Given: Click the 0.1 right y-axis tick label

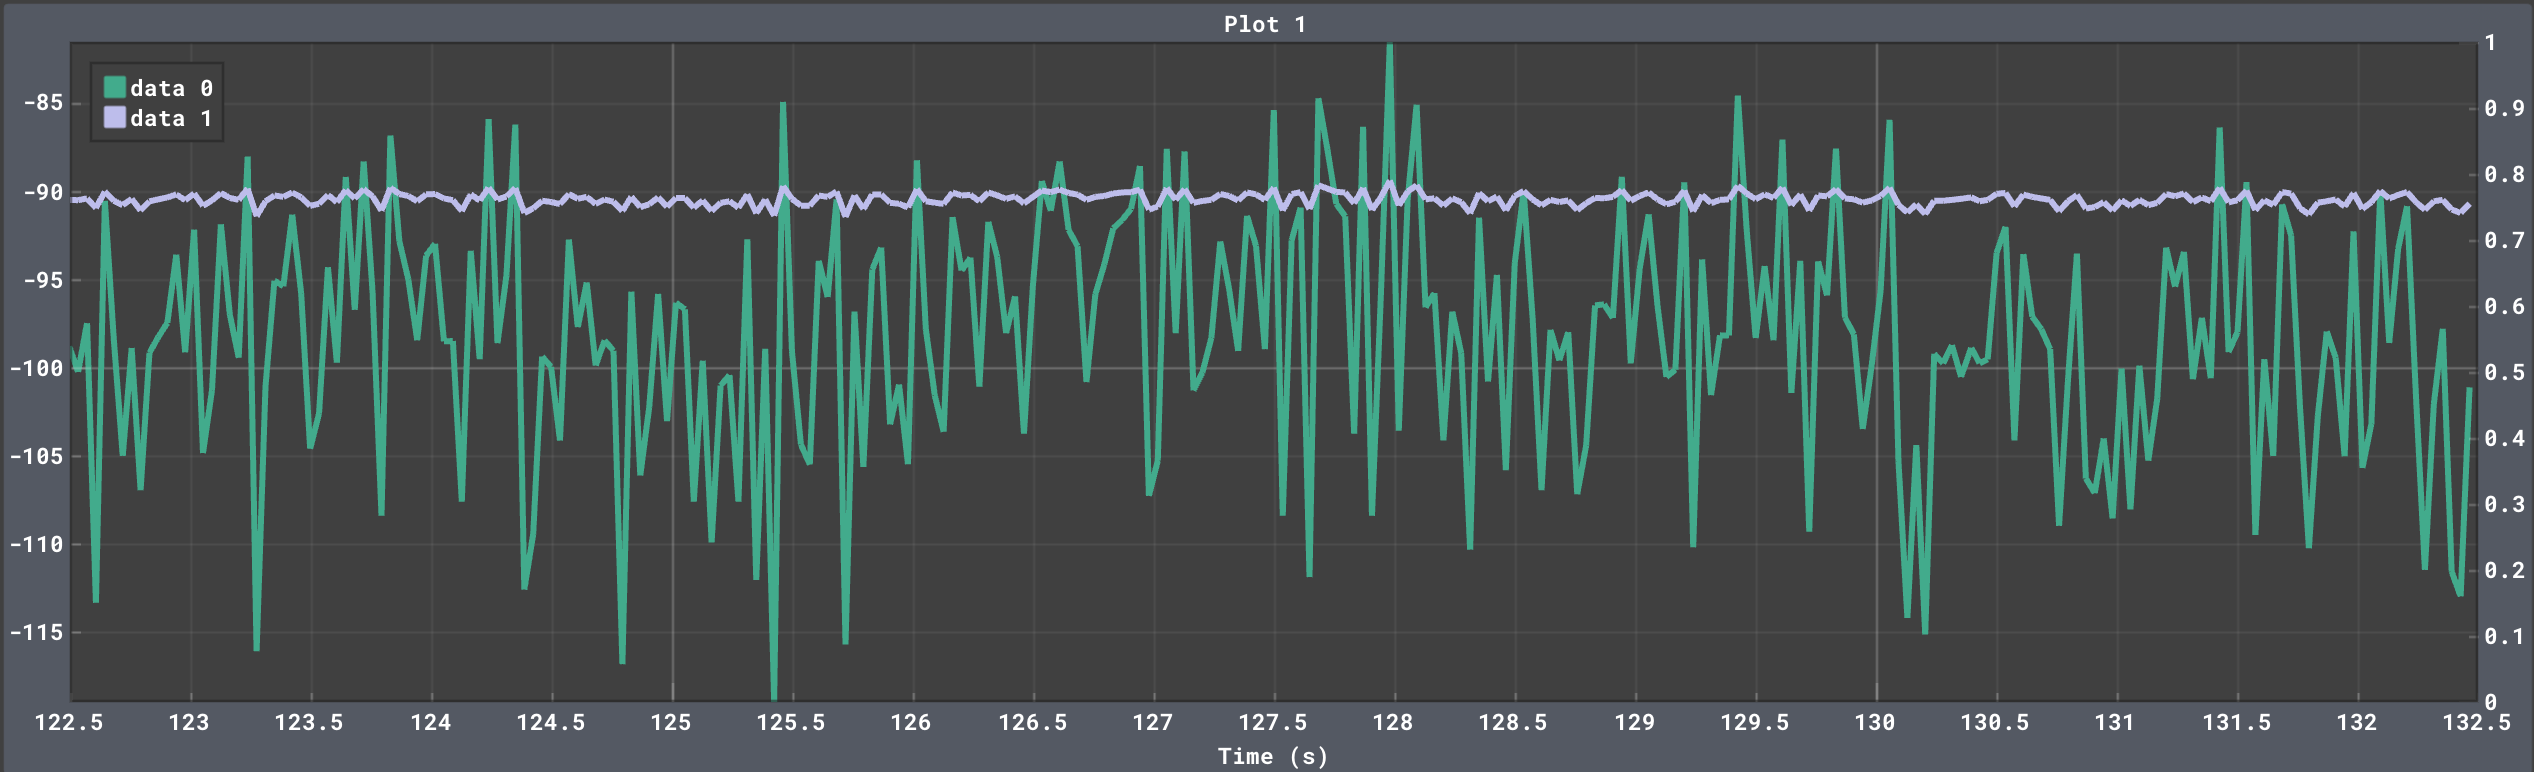Looking at the screenshot, I should coord(2504,636).
